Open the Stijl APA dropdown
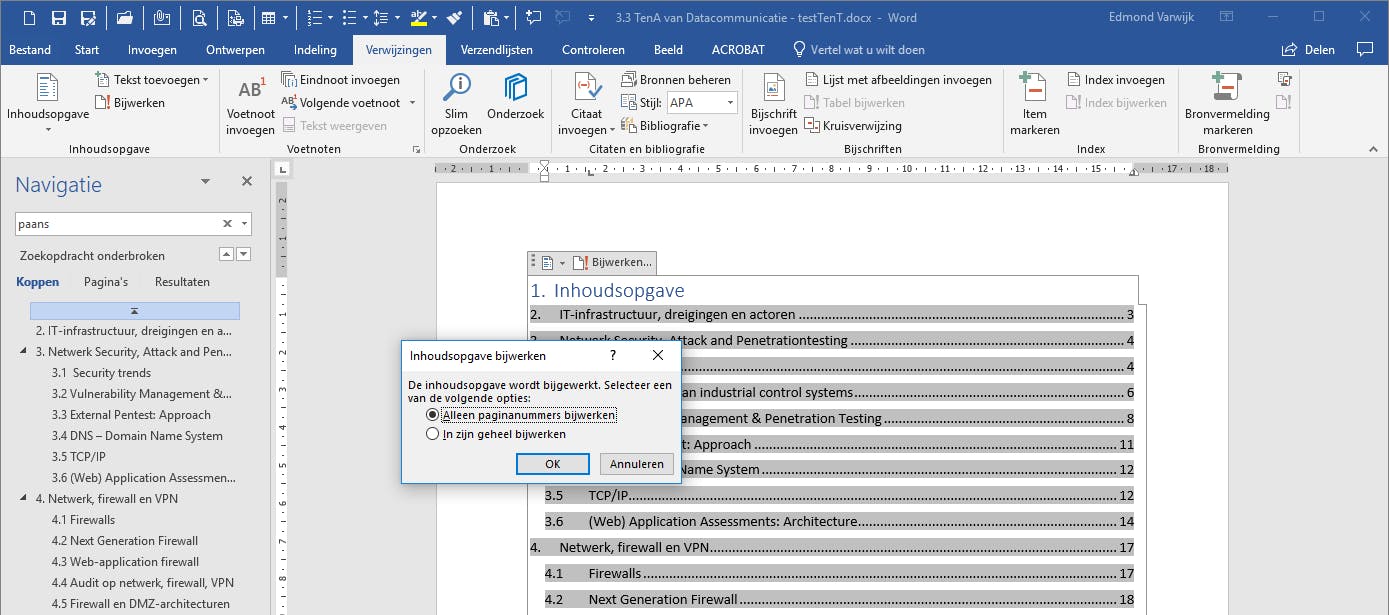Viewport: 1389px width, 615px height. point(730,103)
